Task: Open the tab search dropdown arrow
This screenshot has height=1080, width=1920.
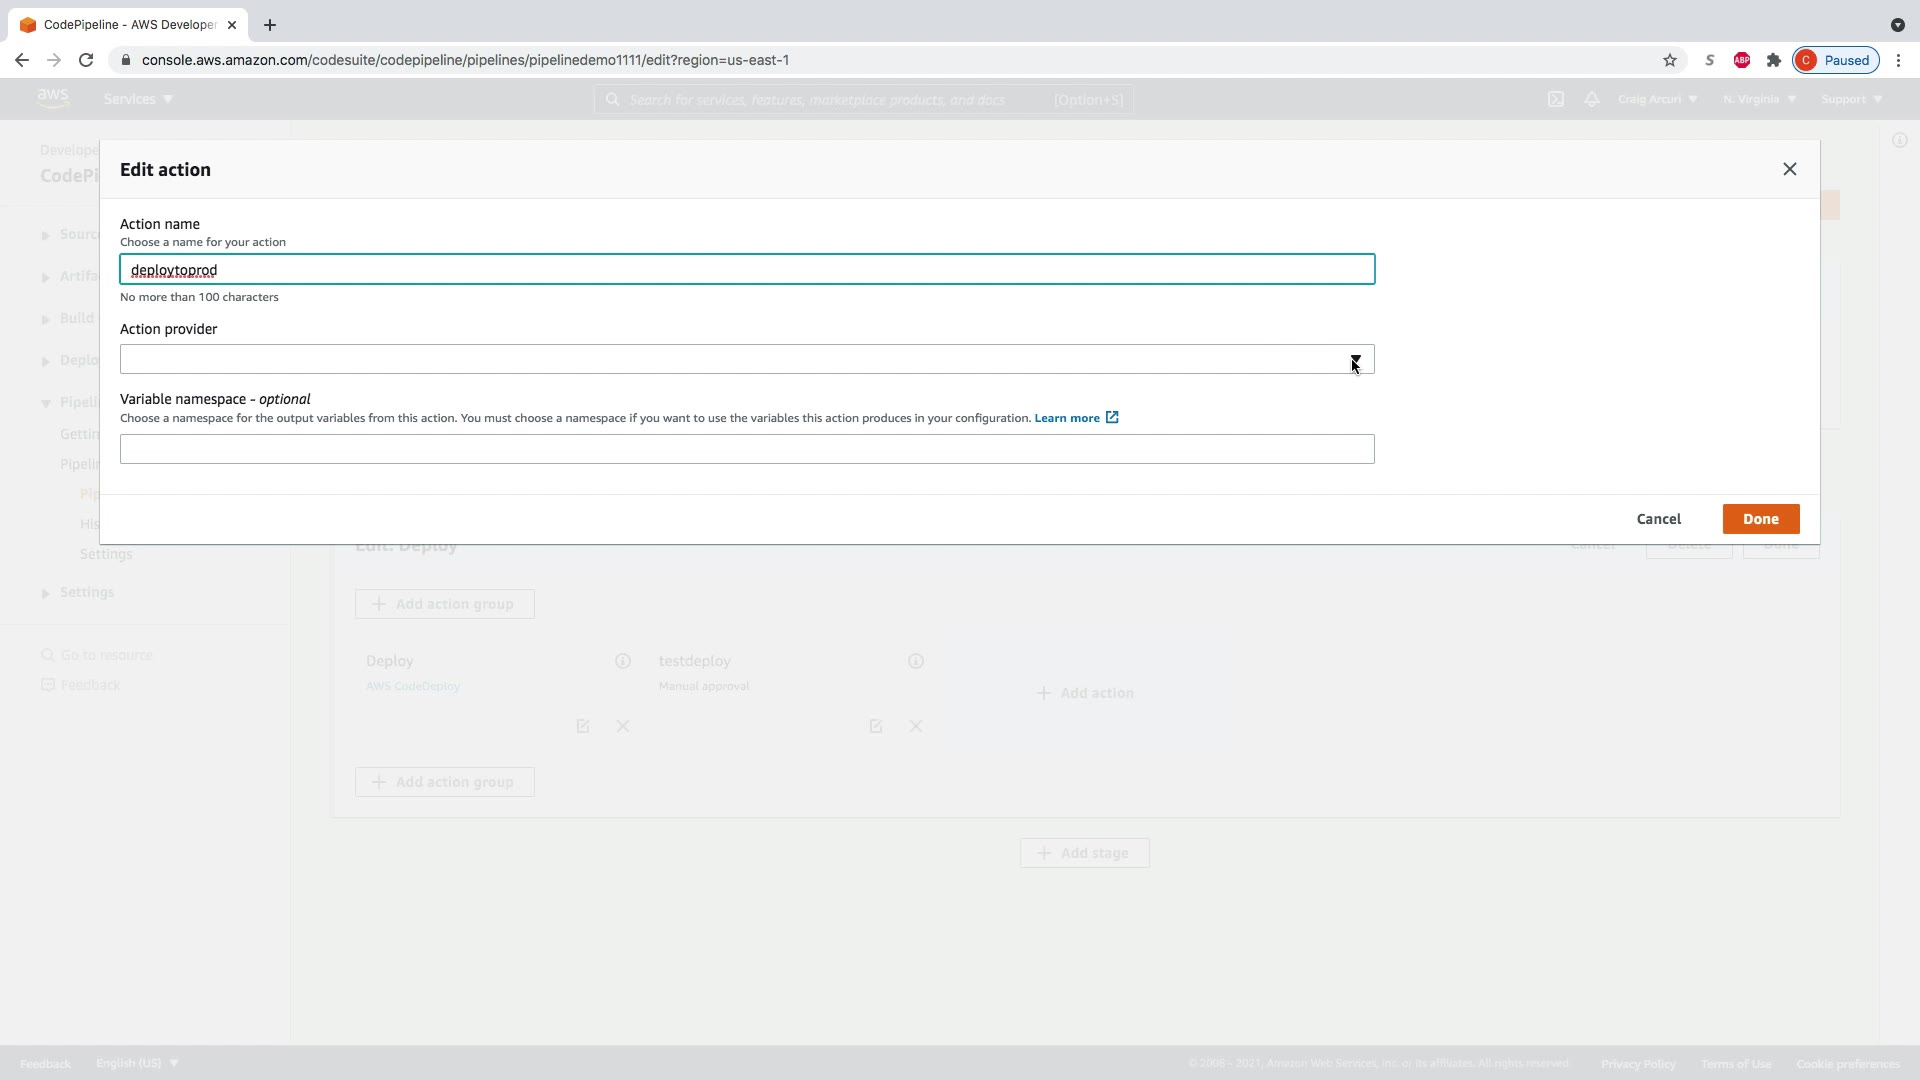Action: 1897,25
